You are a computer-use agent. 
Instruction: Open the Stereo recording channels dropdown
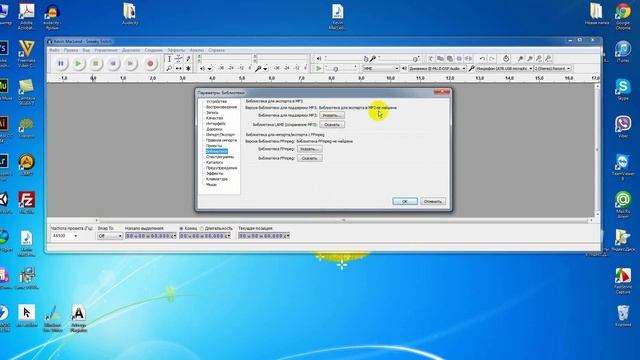click(552, 69)
